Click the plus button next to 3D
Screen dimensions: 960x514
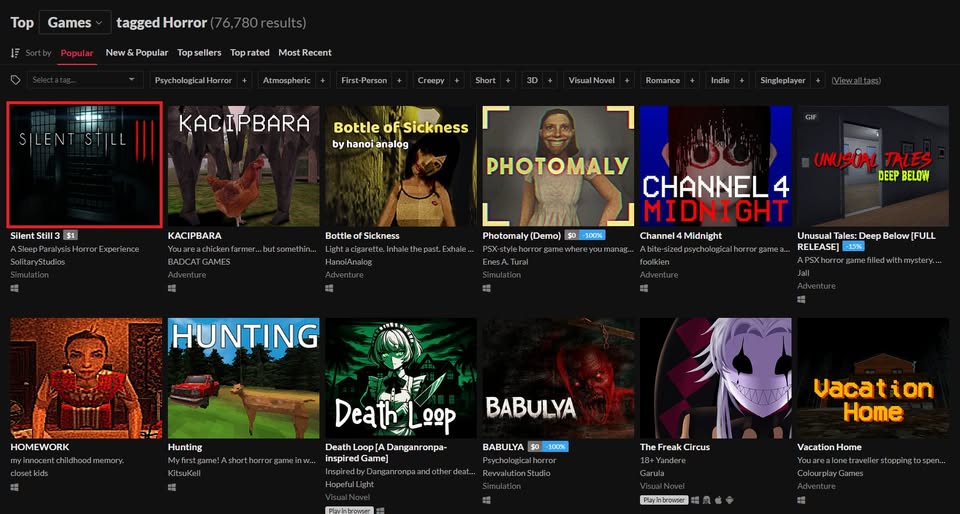click(550, 80)
